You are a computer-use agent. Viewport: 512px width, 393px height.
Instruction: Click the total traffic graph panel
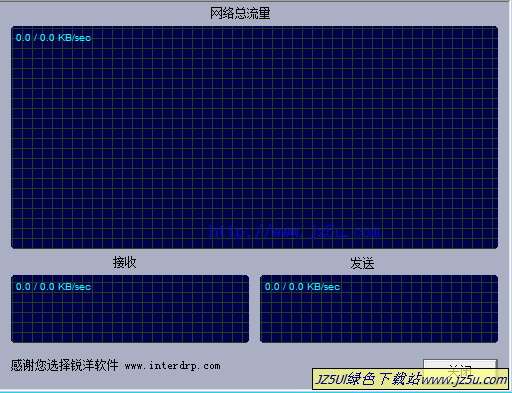[x=254, y=137]
